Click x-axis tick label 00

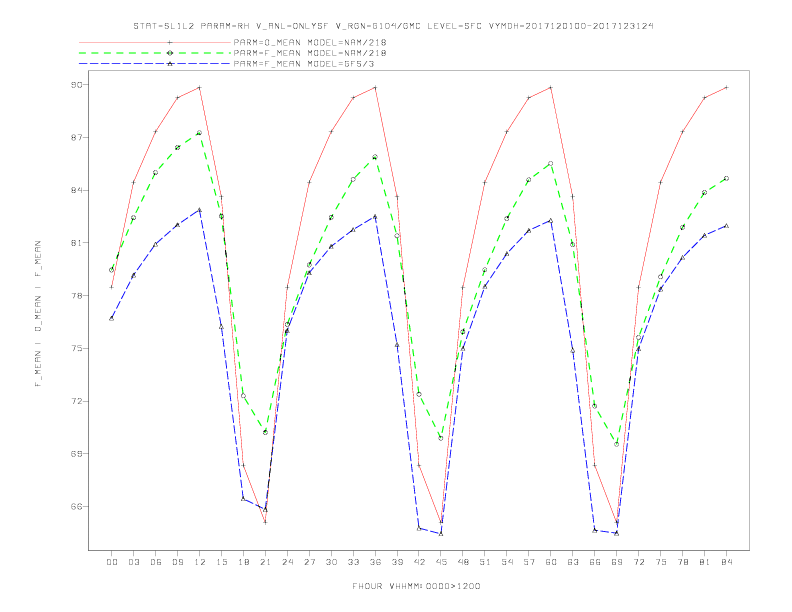coord(112,562)
